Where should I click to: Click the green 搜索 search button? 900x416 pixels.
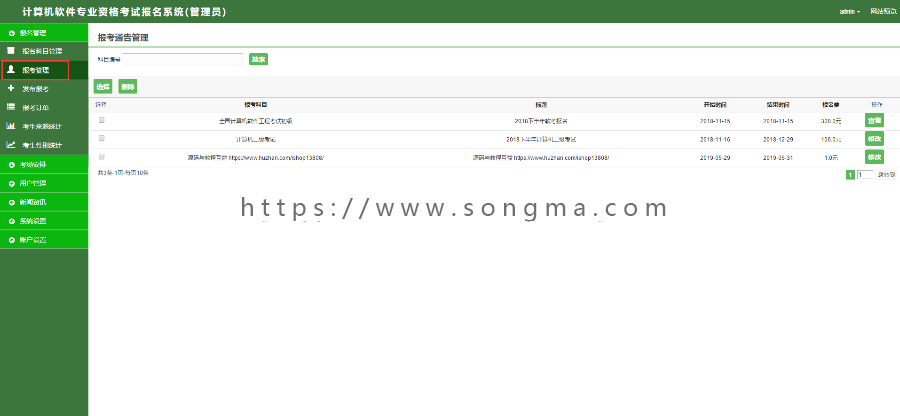(258, 59)
